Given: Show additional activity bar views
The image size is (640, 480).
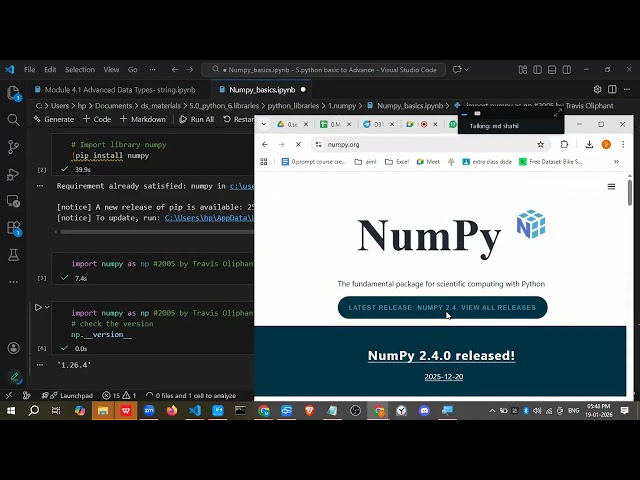Looking at the screenshot, I should 13,282.
